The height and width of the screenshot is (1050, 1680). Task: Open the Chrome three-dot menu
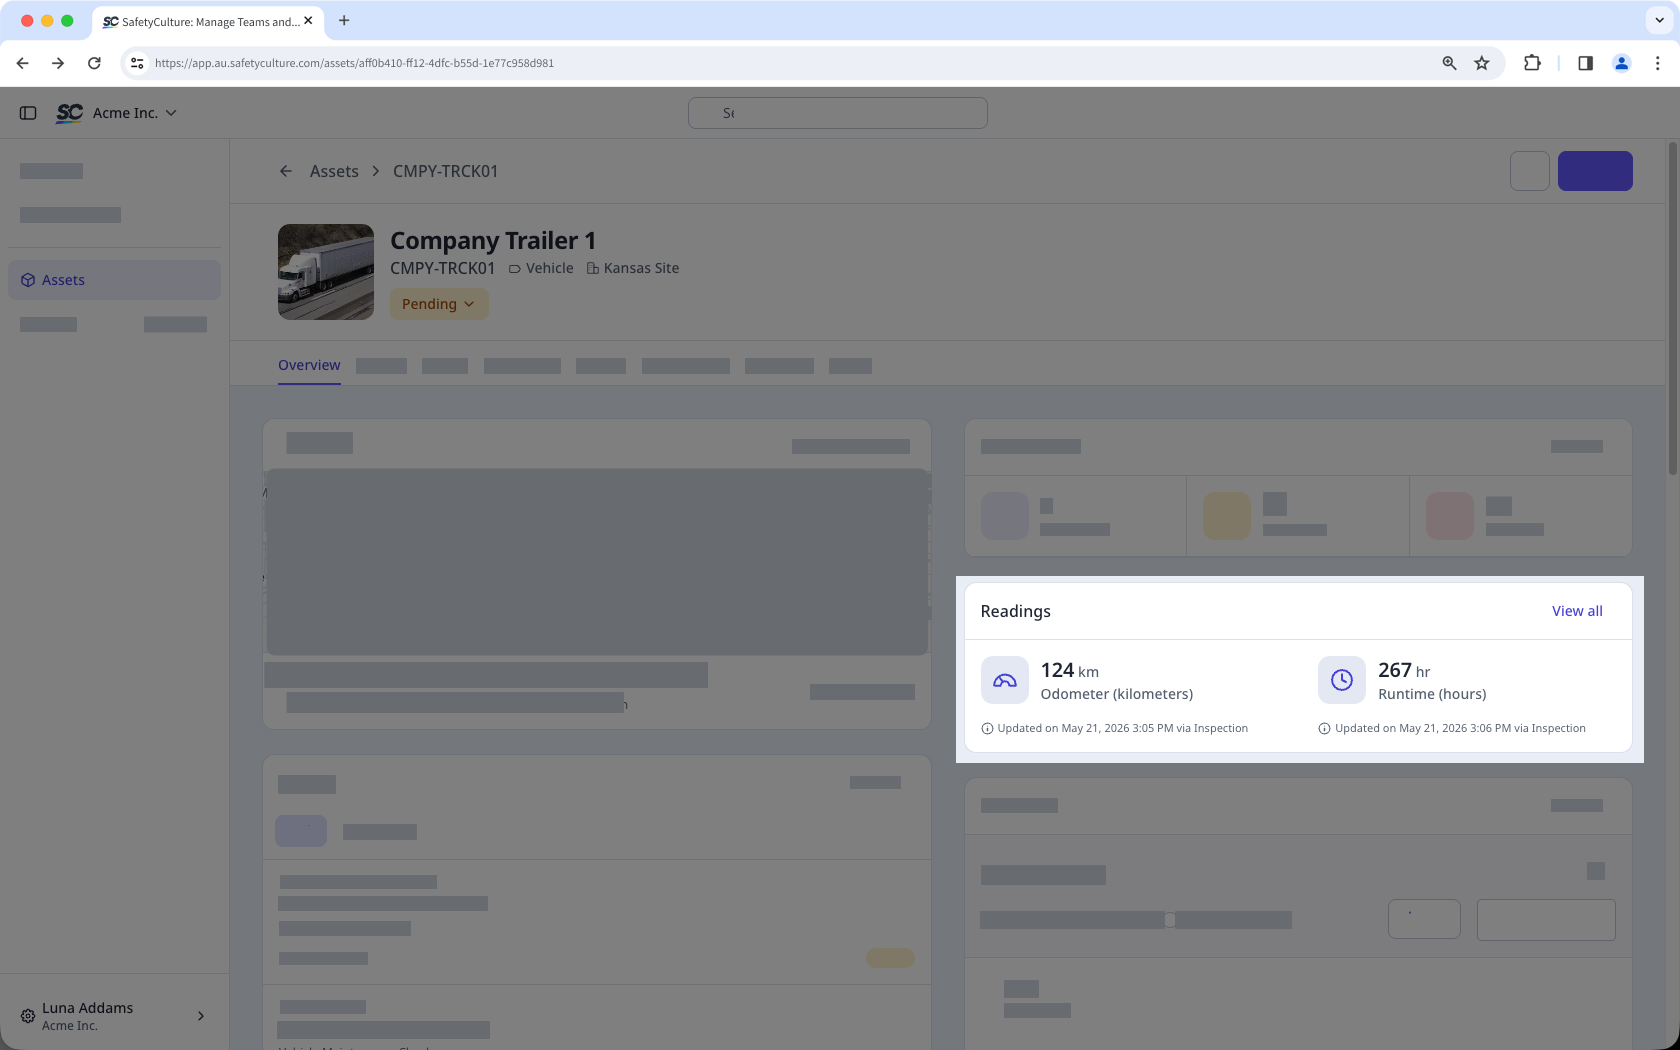tap(1657, 63)
